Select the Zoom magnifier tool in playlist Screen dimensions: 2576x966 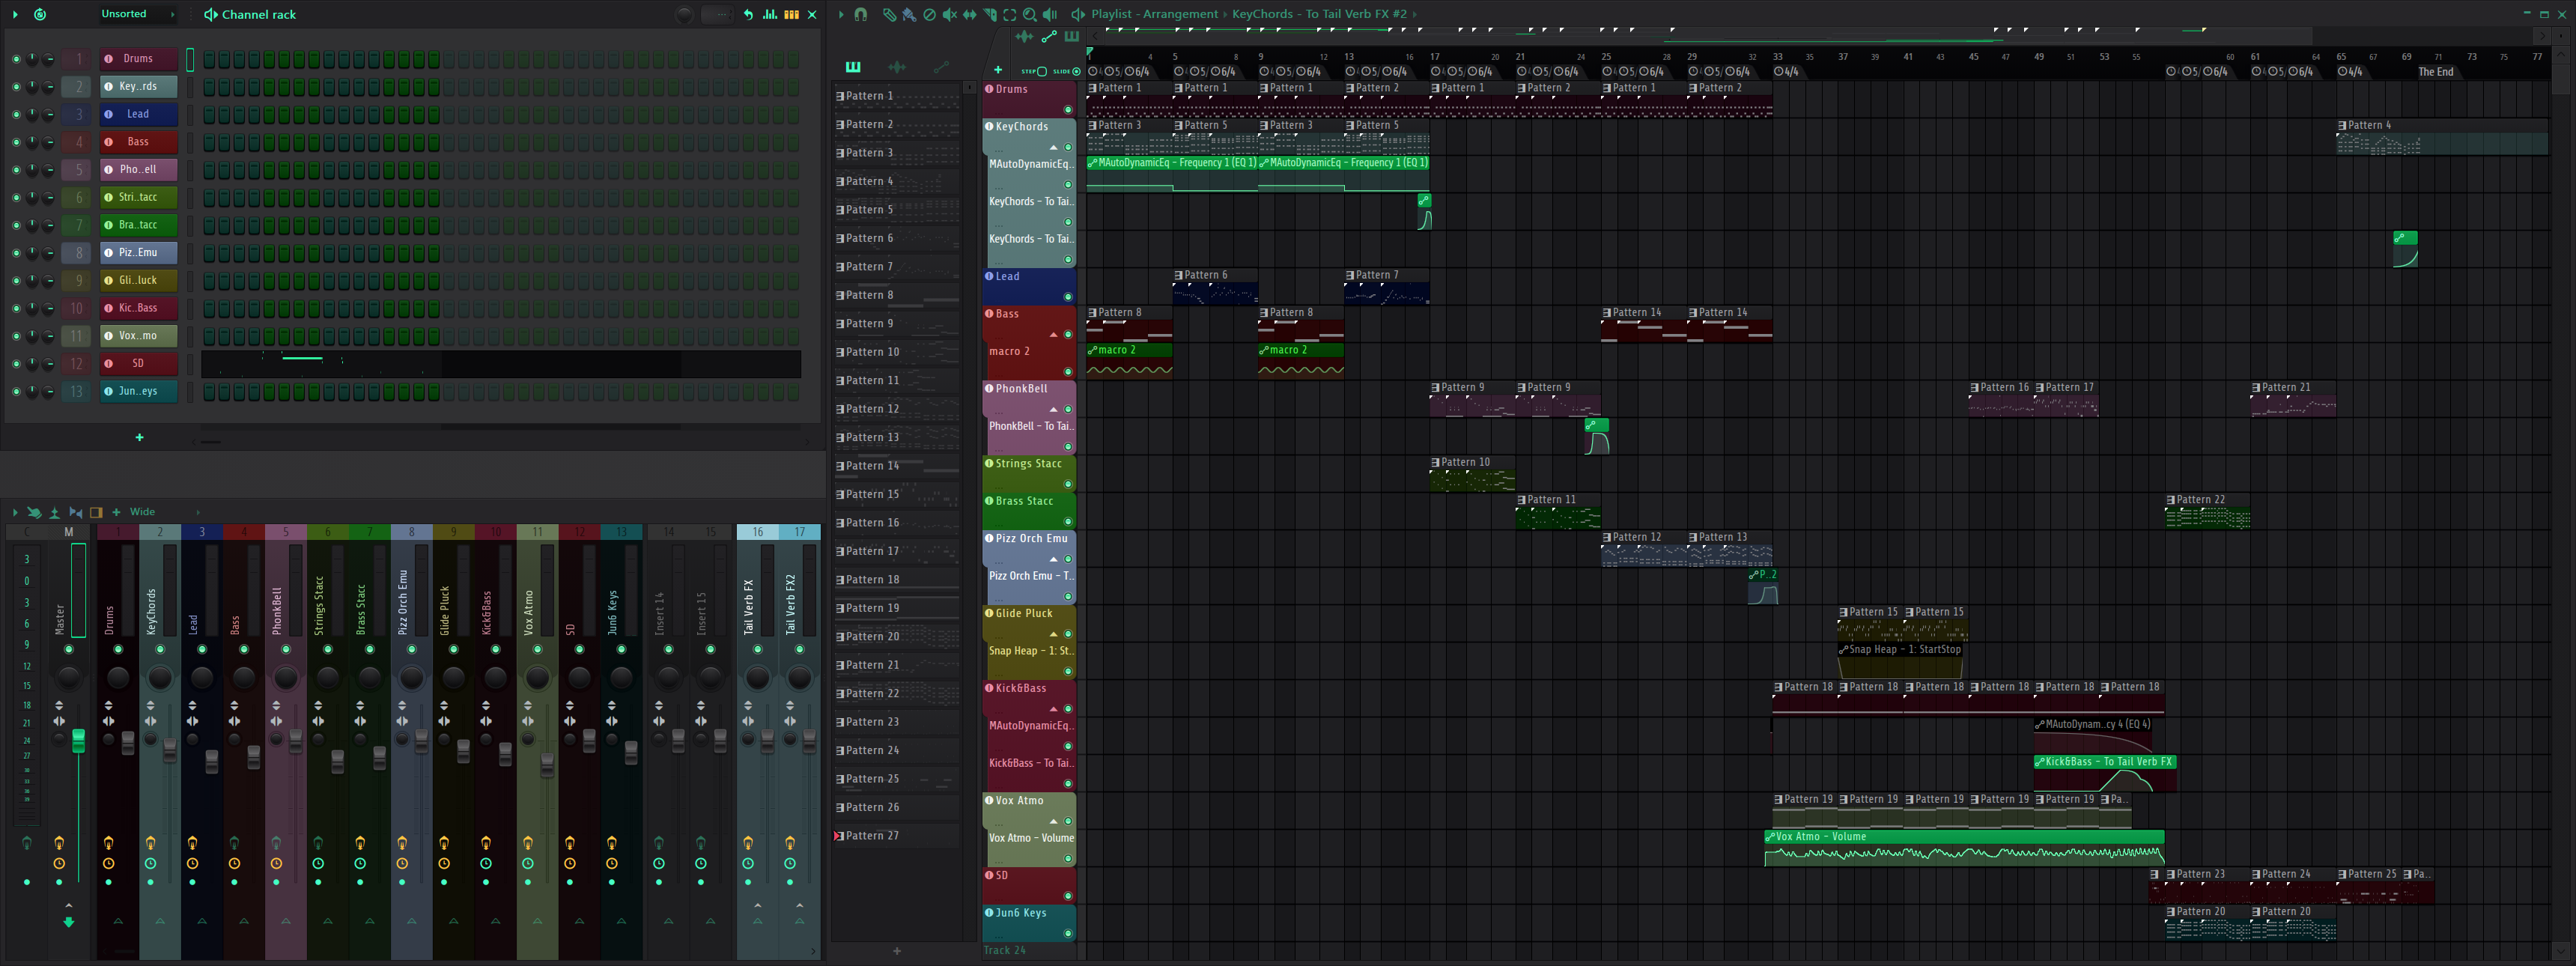pyautogui.click(x=1029, y=14)
